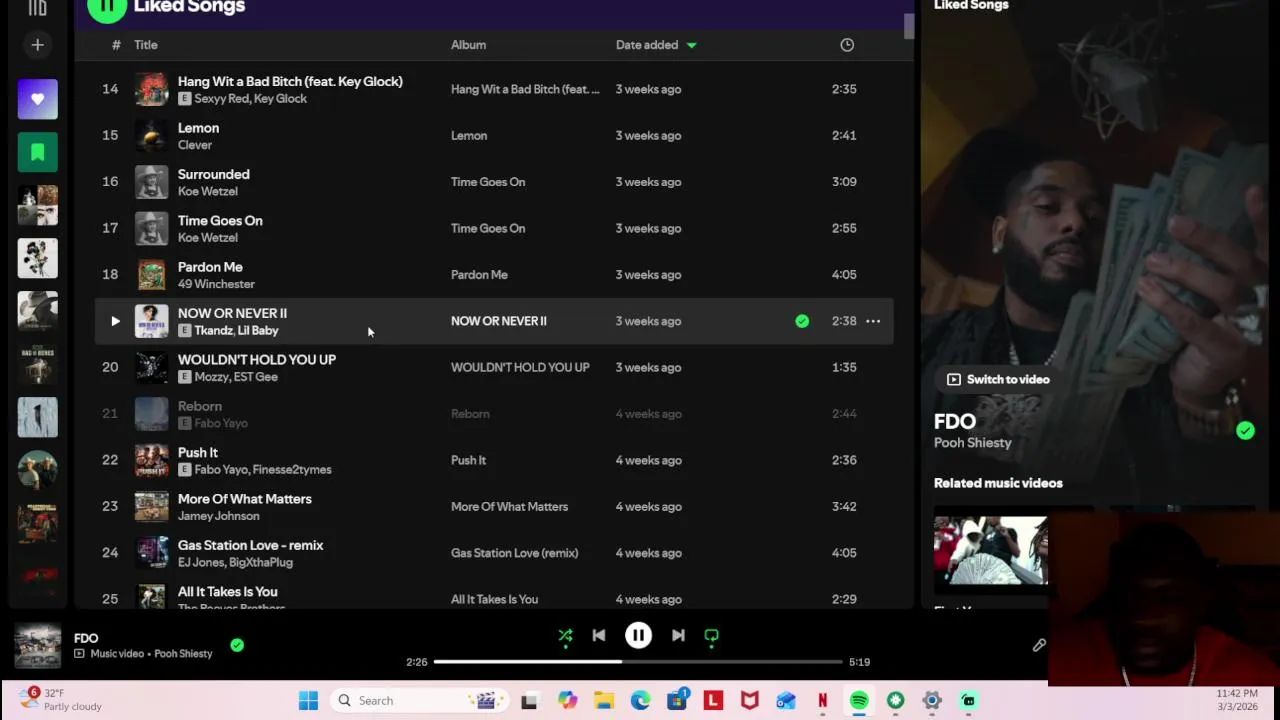
Task: Select Reborn greyed-out song title
Action: point(200,406)
